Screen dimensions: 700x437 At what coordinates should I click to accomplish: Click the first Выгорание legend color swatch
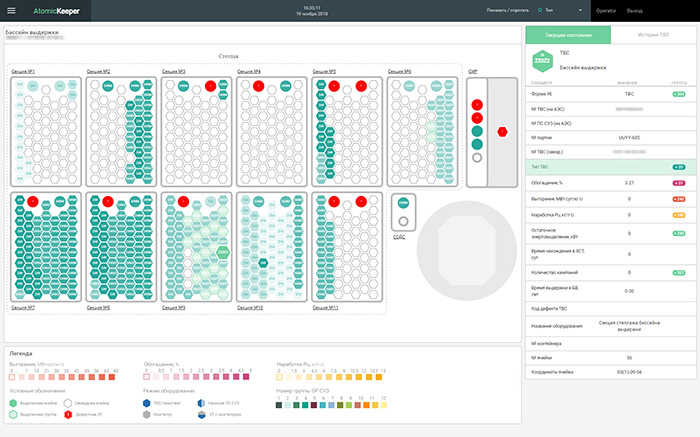click(x=9, y=377)
